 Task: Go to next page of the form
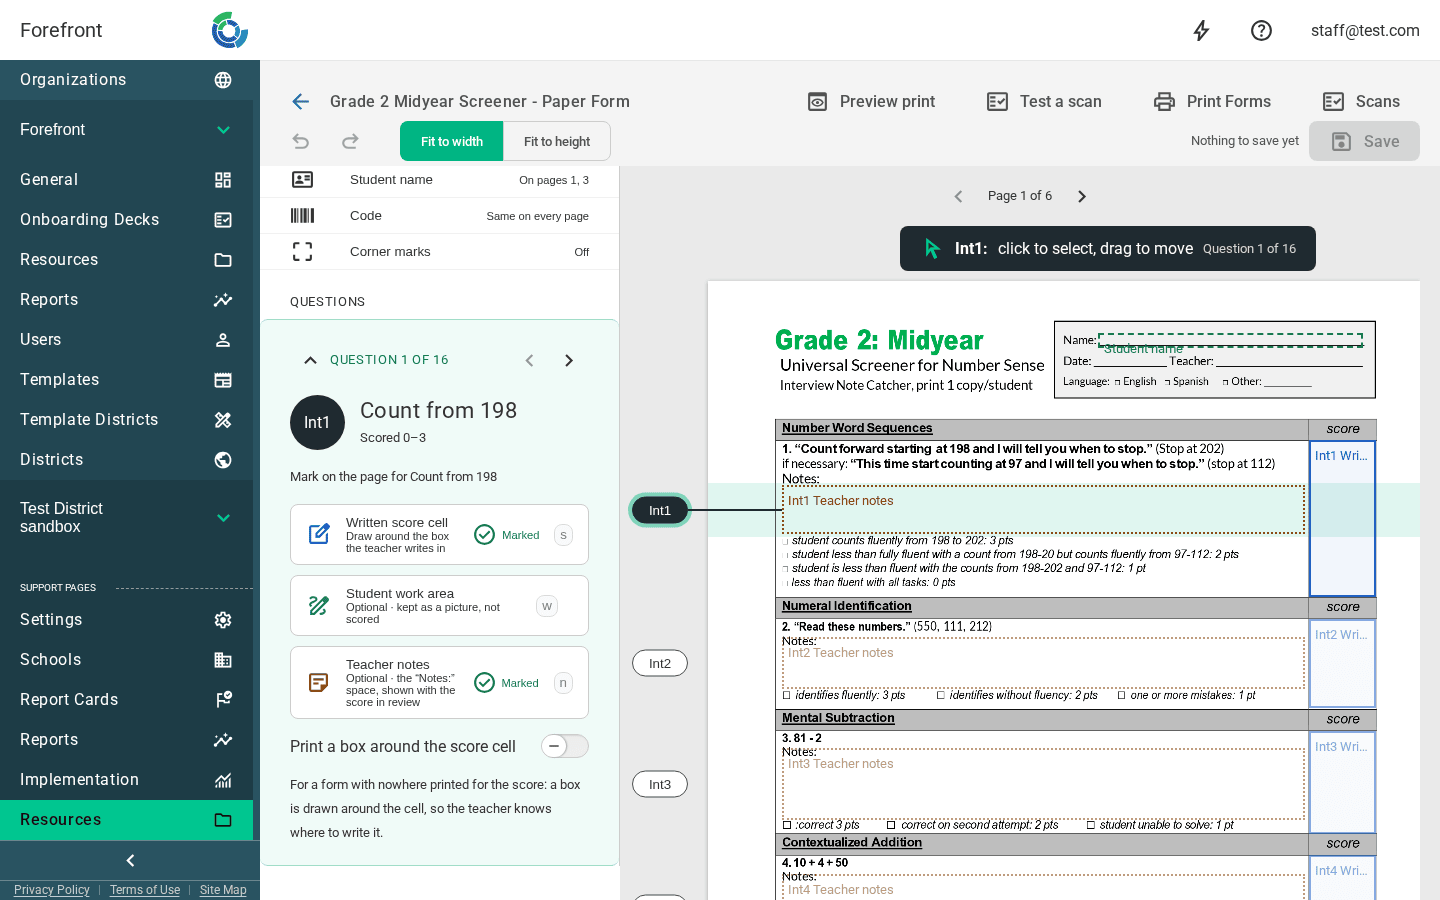[1081, 196]
